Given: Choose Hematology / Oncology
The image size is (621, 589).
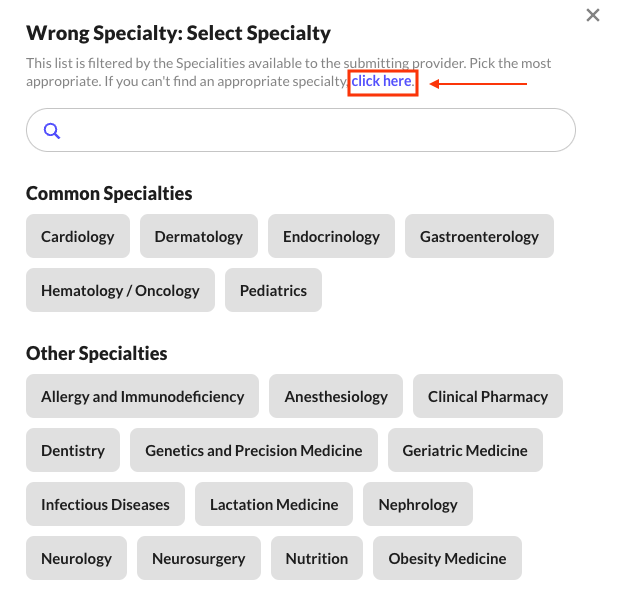Looking at the screenshot, I should pos(120,290).
